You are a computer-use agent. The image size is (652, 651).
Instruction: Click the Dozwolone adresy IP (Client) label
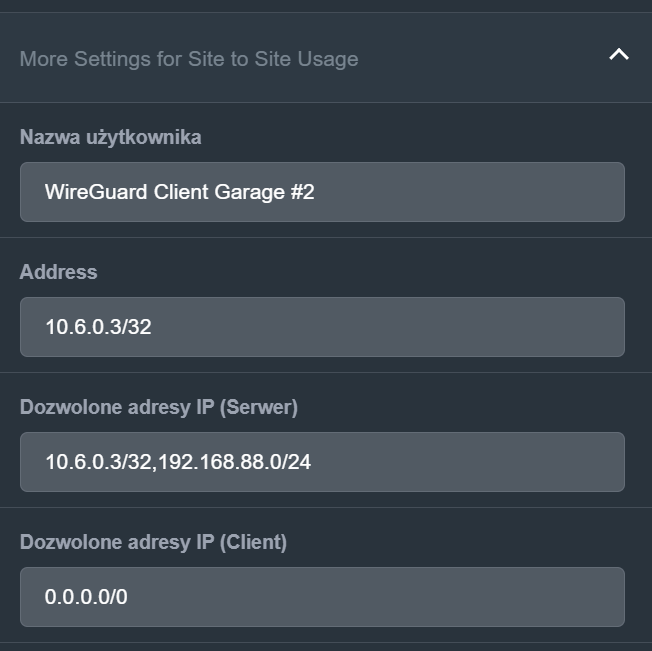click(x=153, y=542)
